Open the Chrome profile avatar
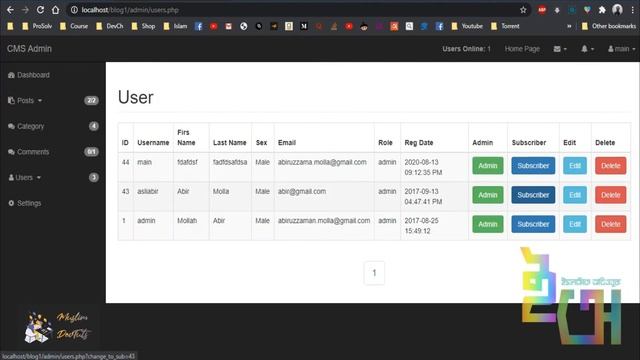The image size is (640, 360). 617,9
